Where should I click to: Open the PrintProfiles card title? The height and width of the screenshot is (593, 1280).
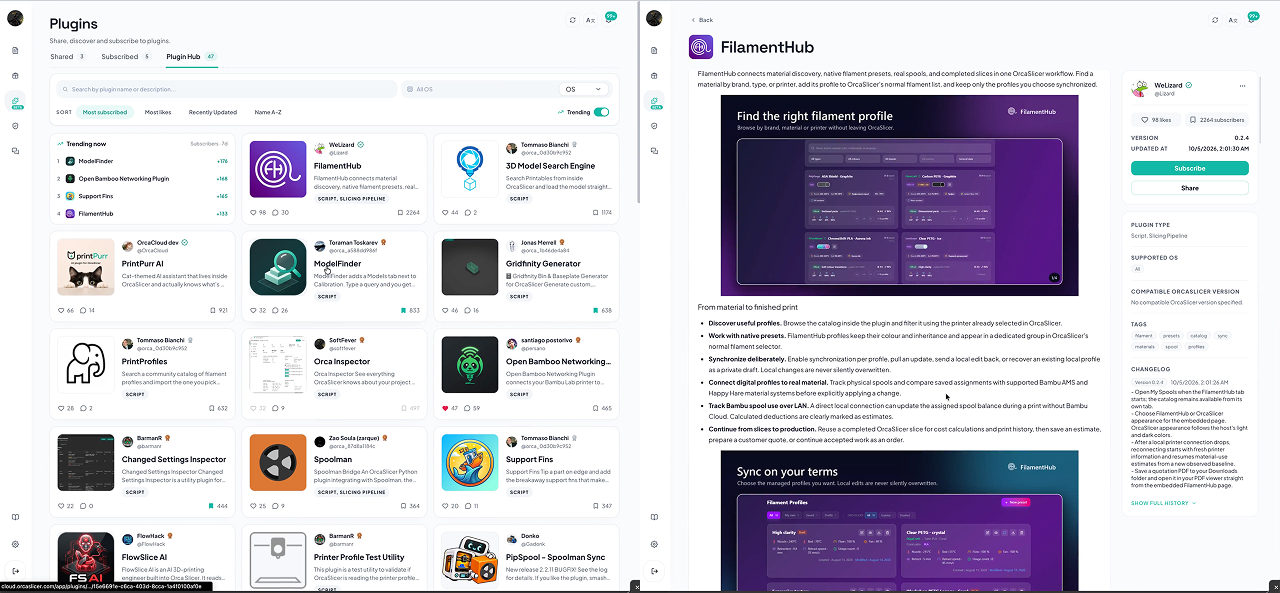[x=145, y=362]
